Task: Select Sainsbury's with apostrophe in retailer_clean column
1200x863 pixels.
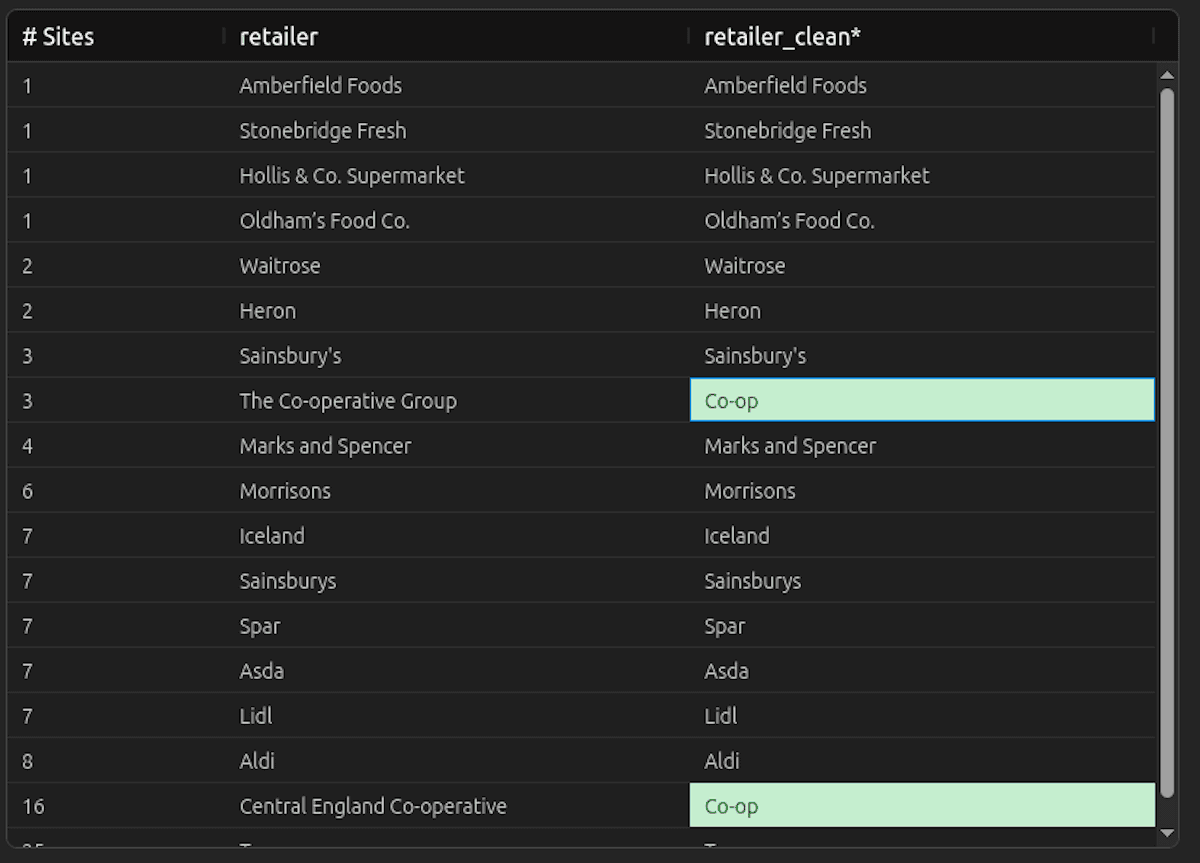Action: [755, 355]
